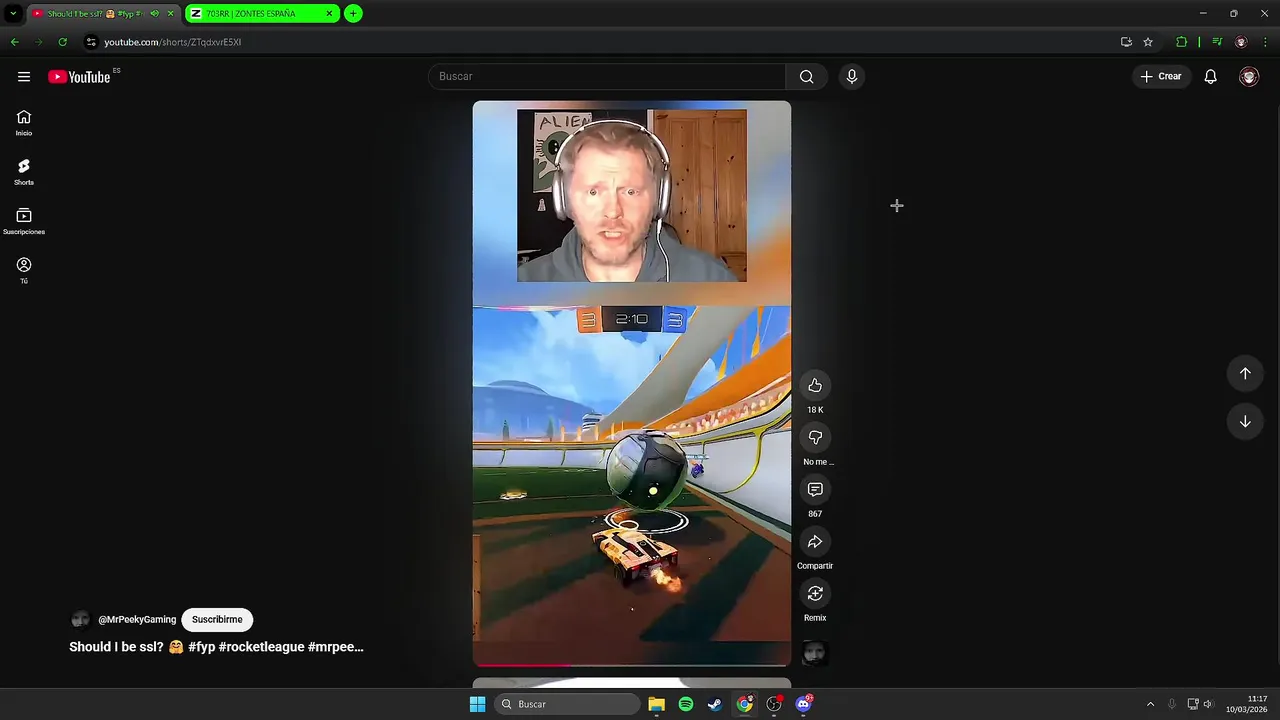Mute the YouTube tab via its speaker icon

click(154, 14)
